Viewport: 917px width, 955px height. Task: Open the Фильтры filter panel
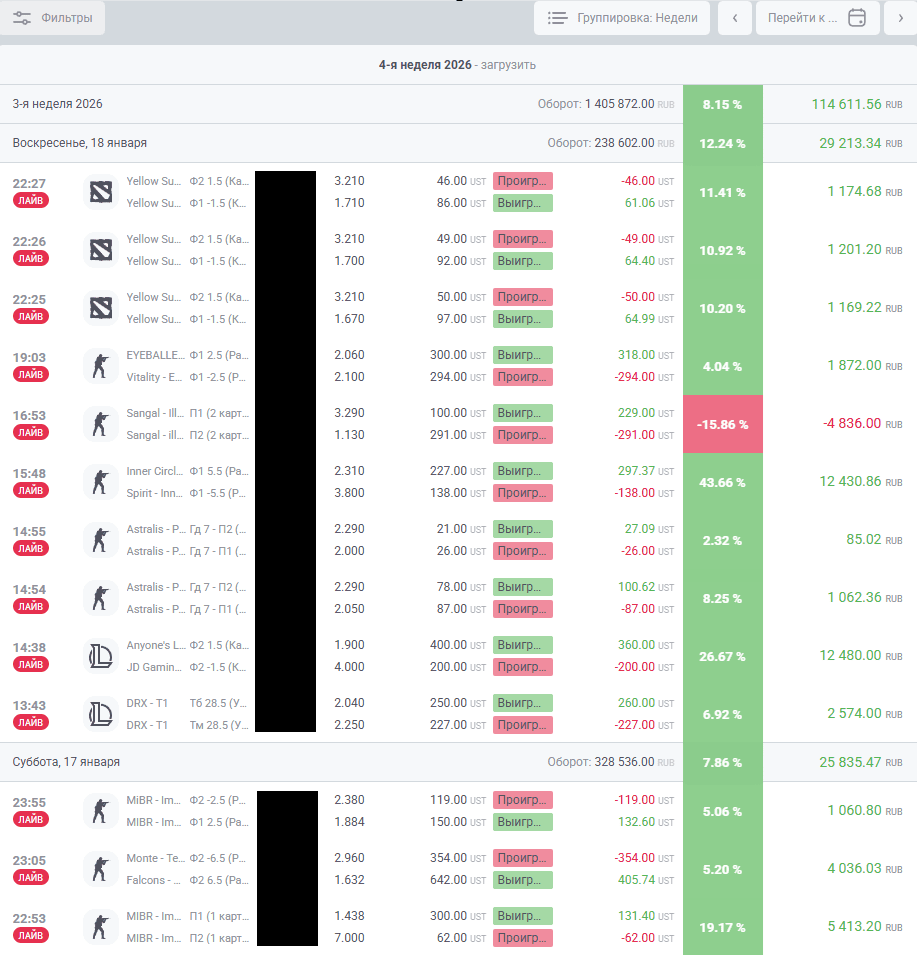pos(52,18)
